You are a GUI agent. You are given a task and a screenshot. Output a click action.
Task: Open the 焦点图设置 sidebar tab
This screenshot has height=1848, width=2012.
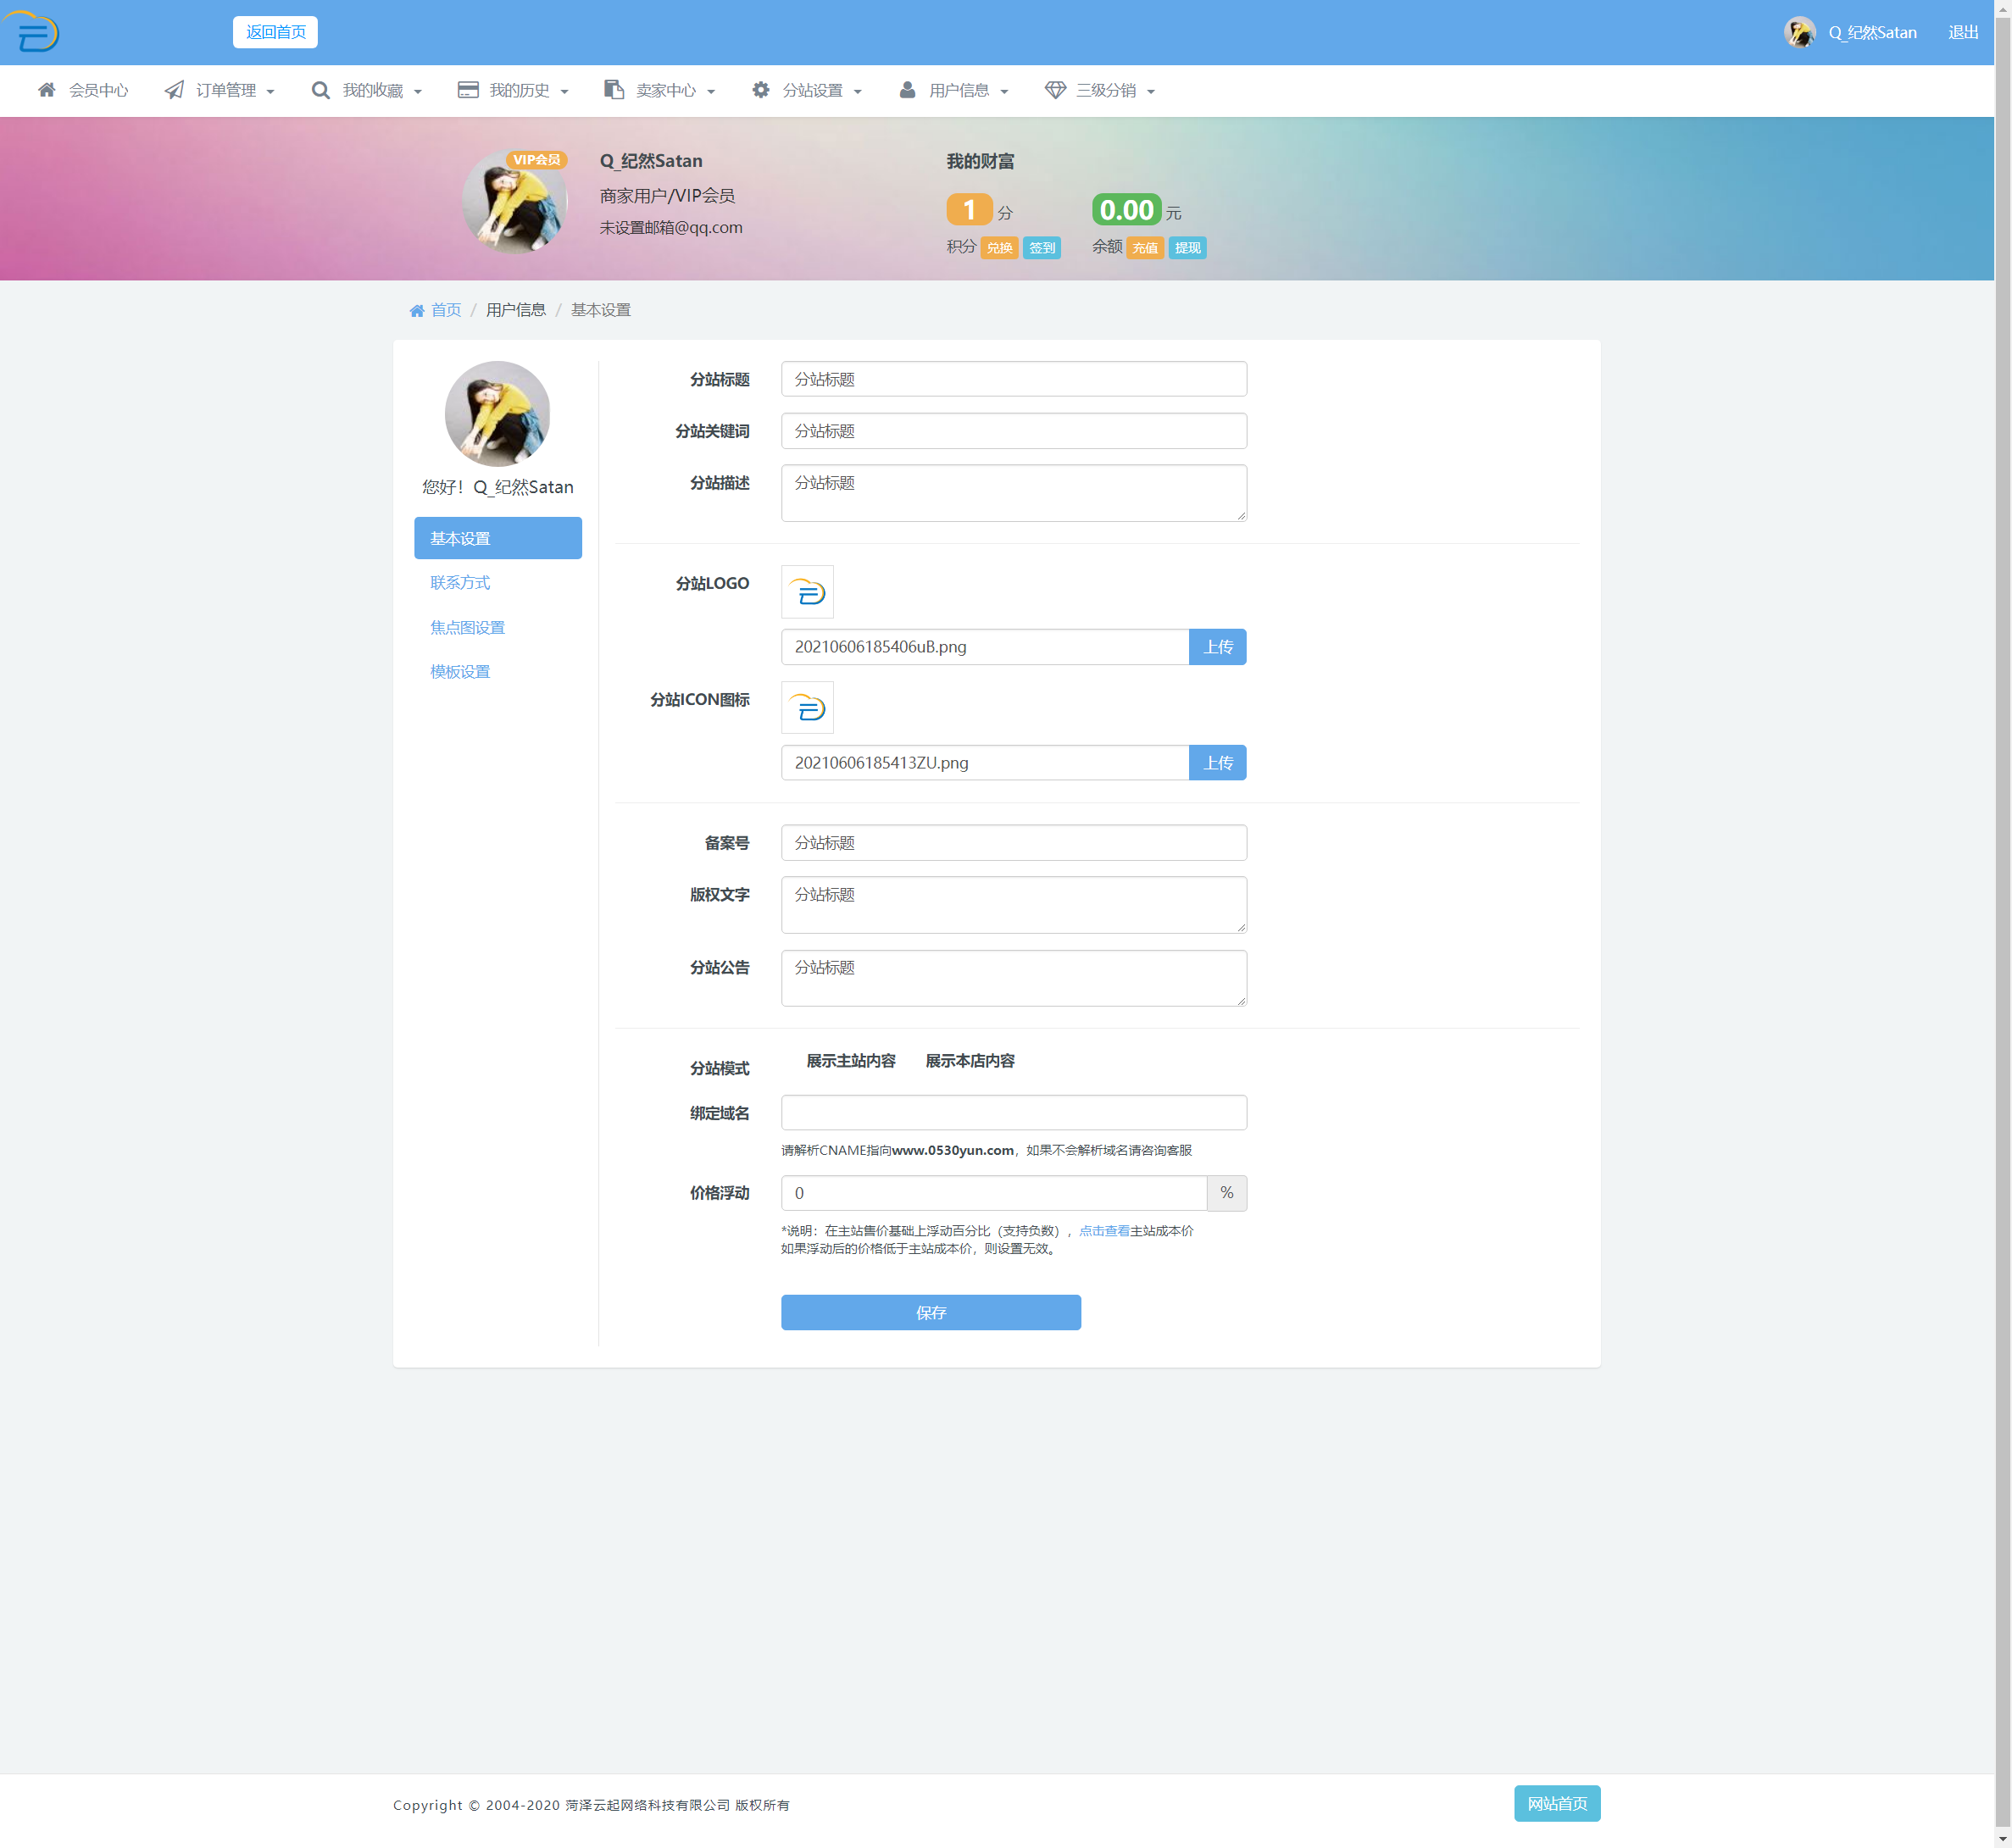click(x=467, y=628)
